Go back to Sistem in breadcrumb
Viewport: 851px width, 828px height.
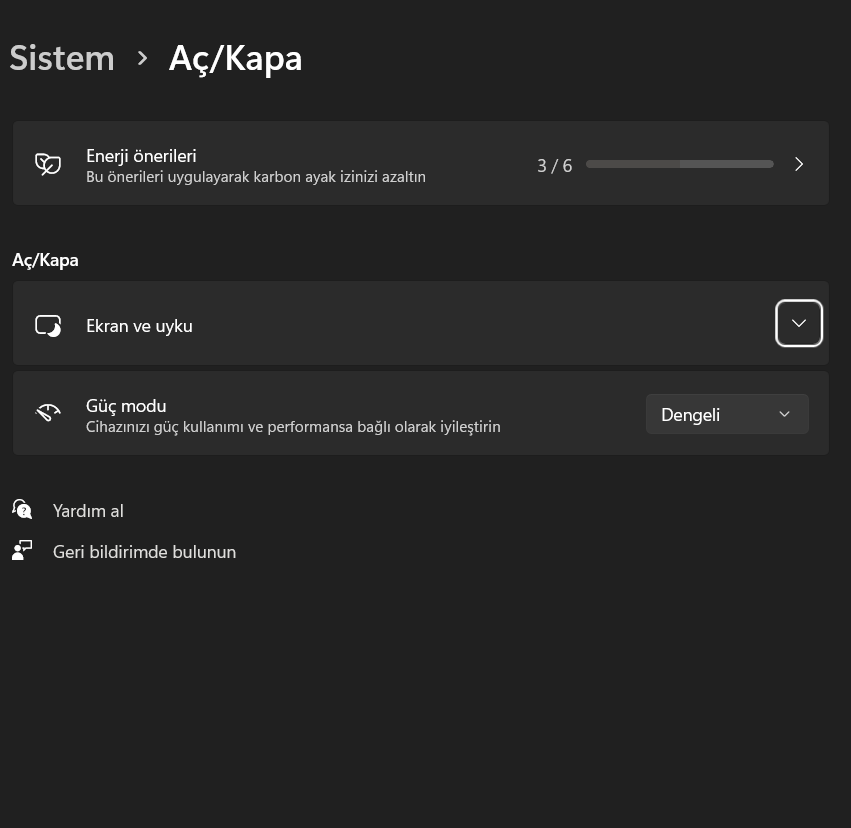point(62,58)
